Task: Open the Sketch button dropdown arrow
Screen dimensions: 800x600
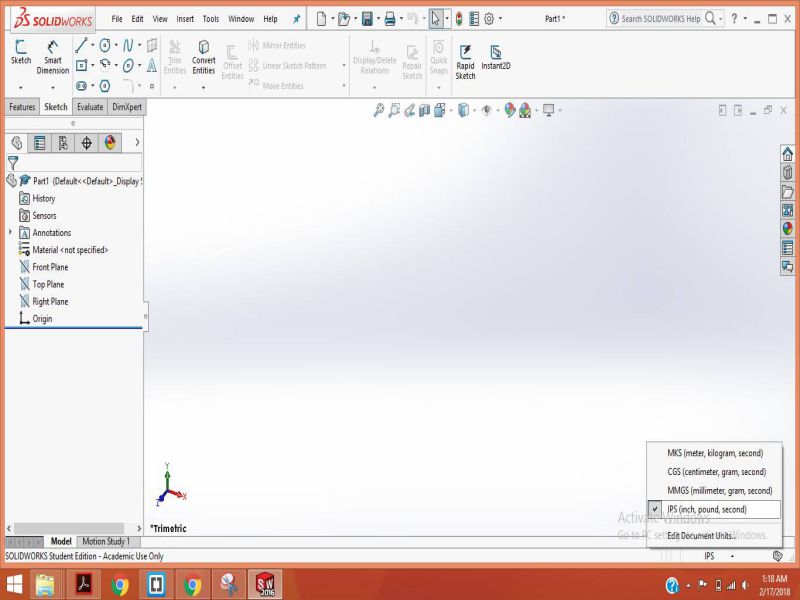Action: (21, 87)
